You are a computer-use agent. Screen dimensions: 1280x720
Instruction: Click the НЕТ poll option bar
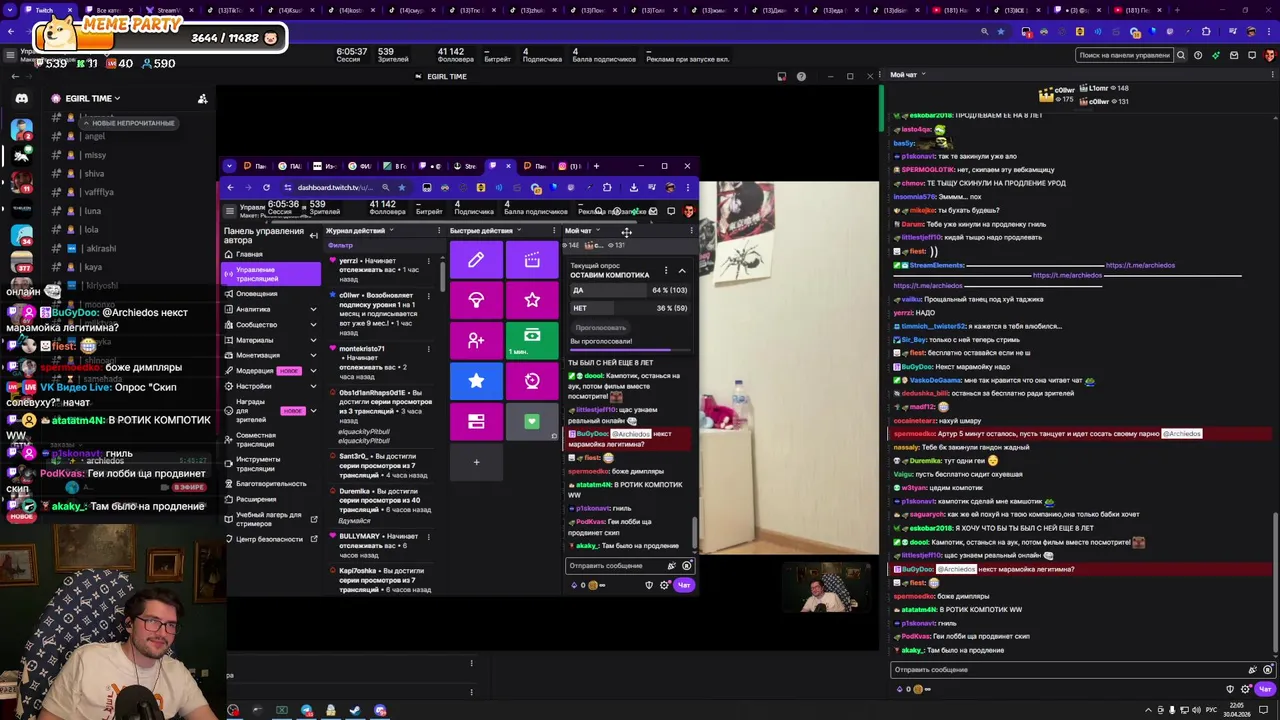pos(629,308)
